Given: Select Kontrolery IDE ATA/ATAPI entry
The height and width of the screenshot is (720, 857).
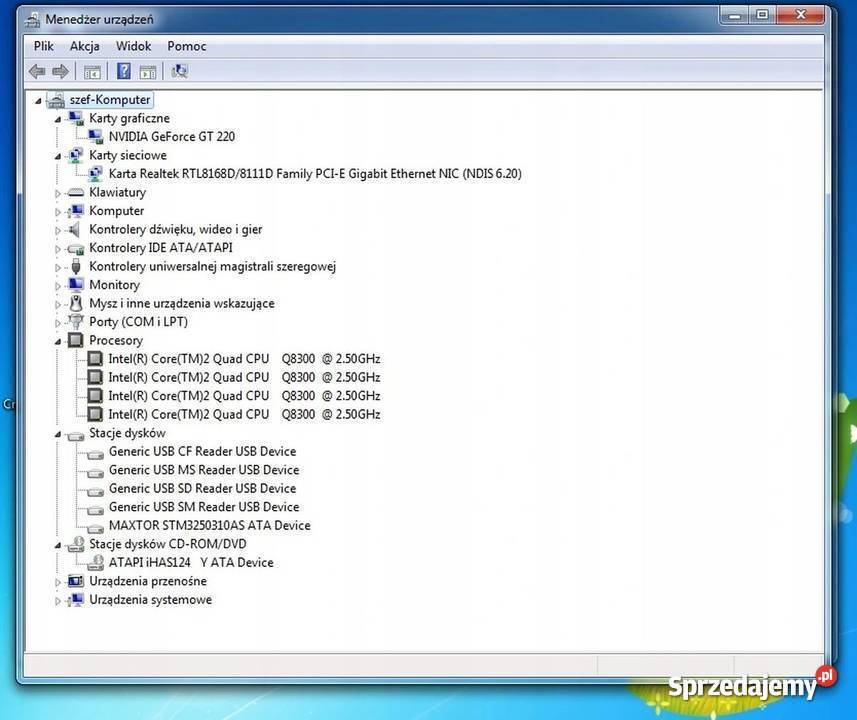Looking at the screenshot, I should click(x=160, y=248).
